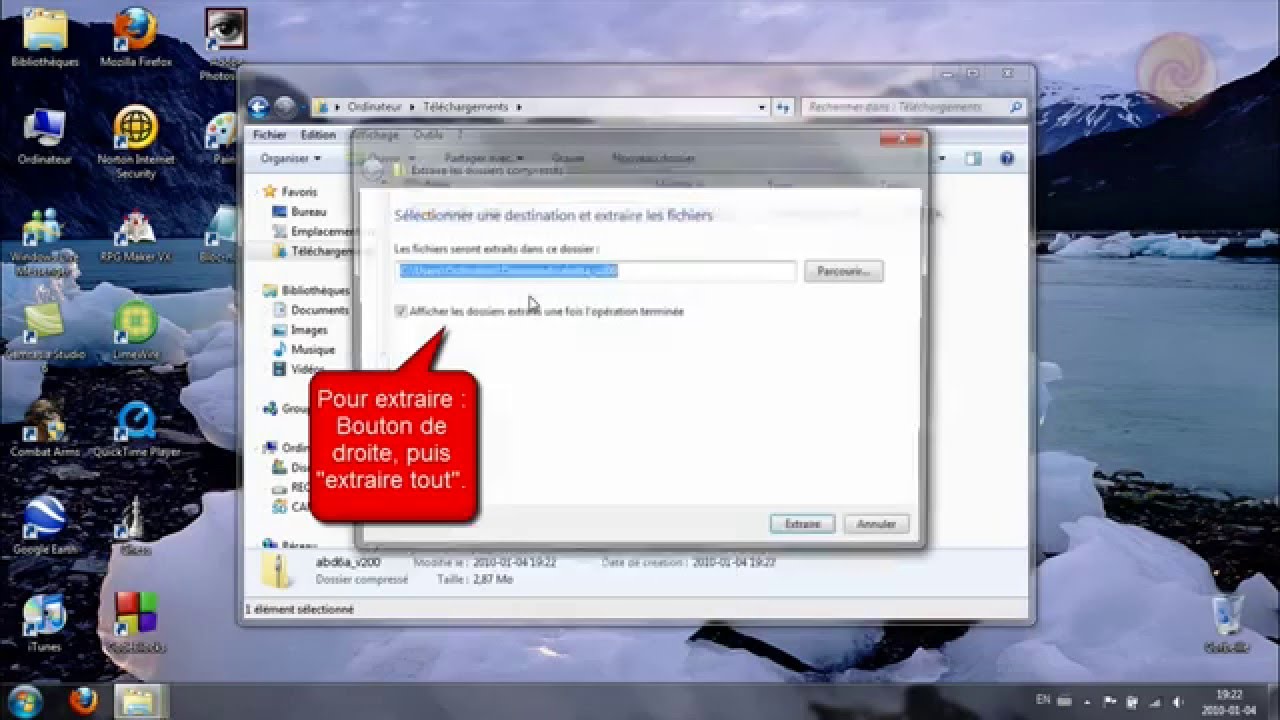
Task: Click the network signal tray icon
Action: [x=1155, y=701]
